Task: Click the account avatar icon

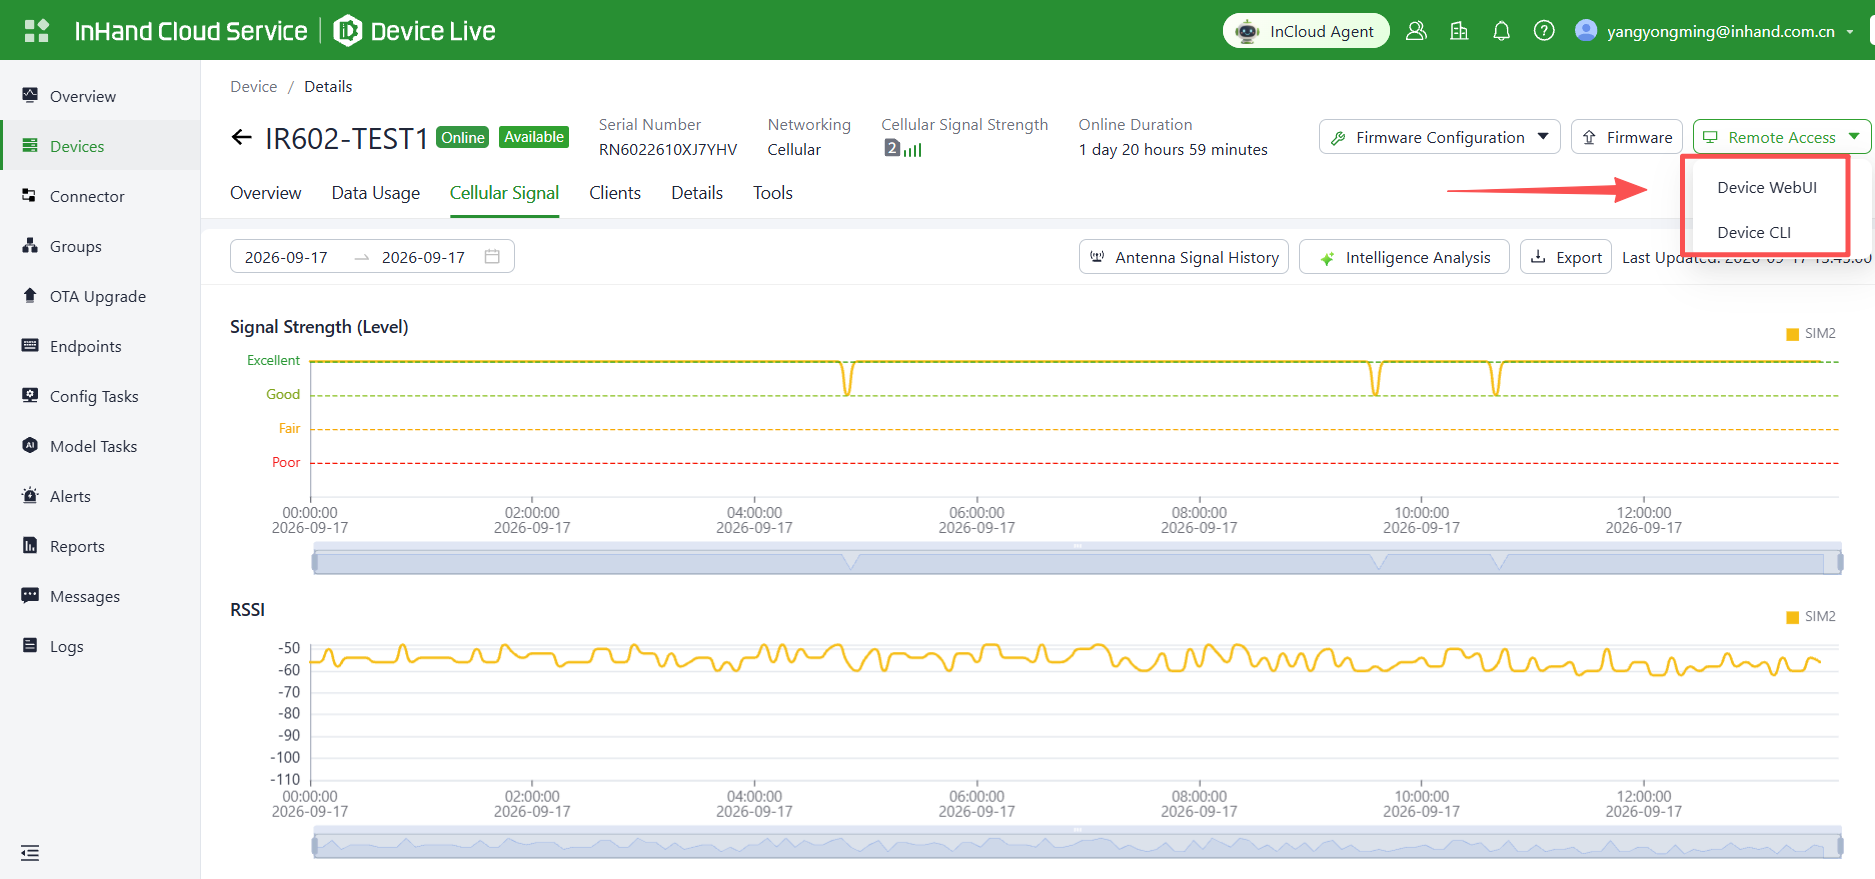Action: (1586, 30)
